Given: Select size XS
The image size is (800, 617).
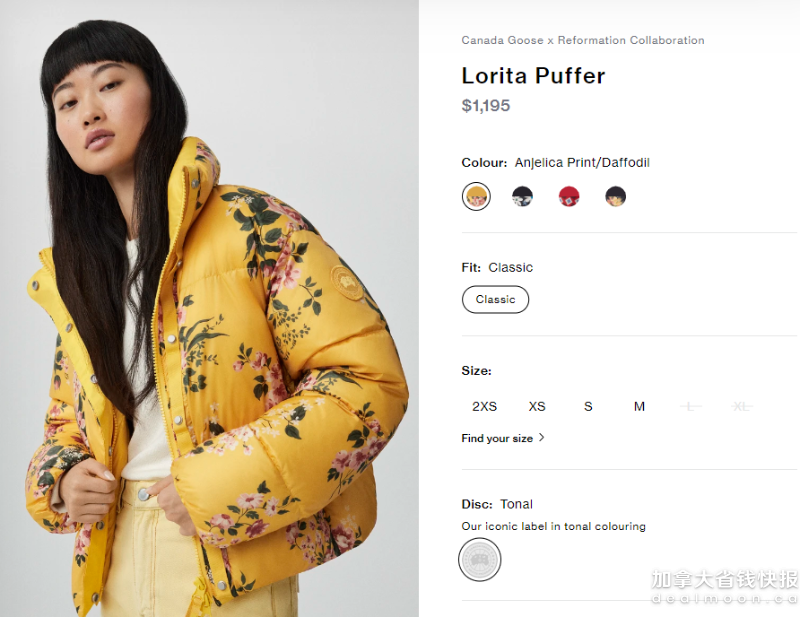Looking at the screenshot, I should pyautogui.click(x=537, y=406).
